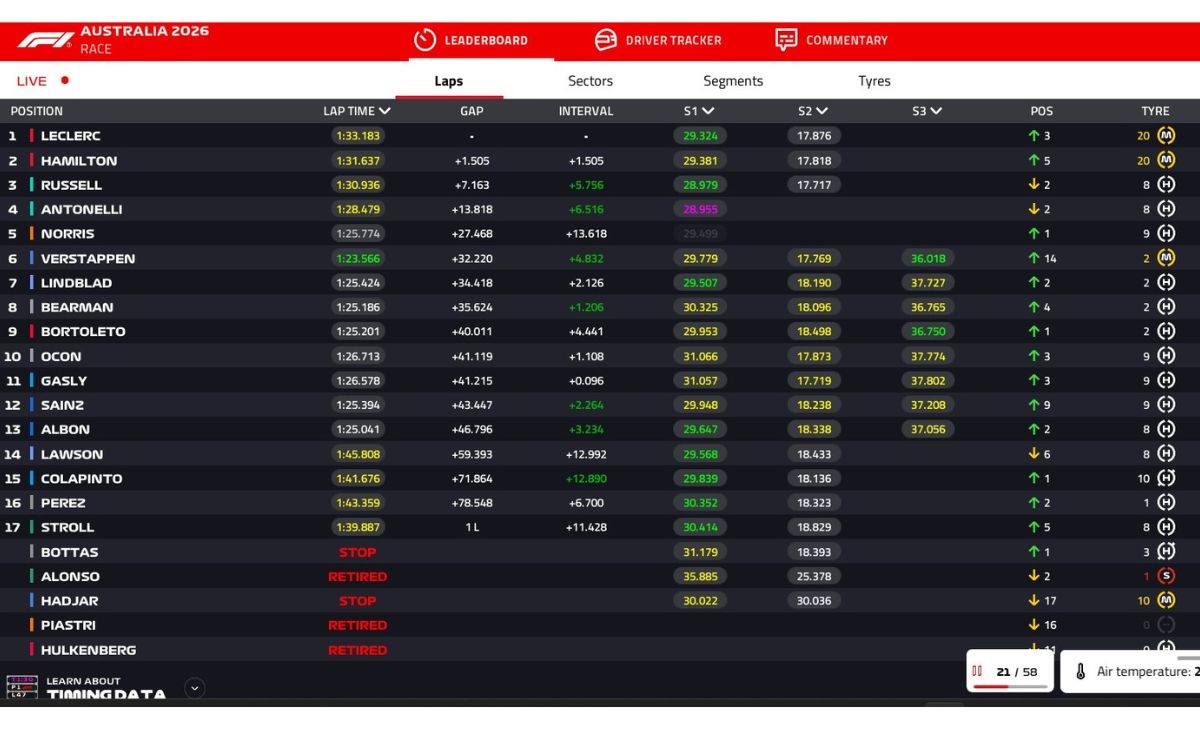
Task: Click the air temperature thermometer icon
Action: 1081,671
